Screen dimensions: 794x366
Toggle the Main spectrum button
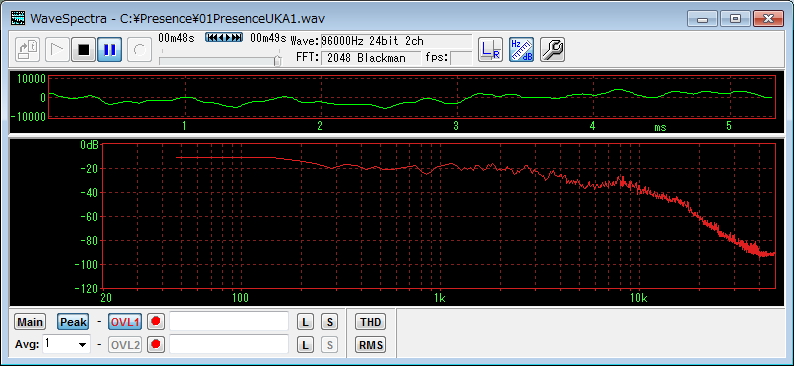pos(30,321)
